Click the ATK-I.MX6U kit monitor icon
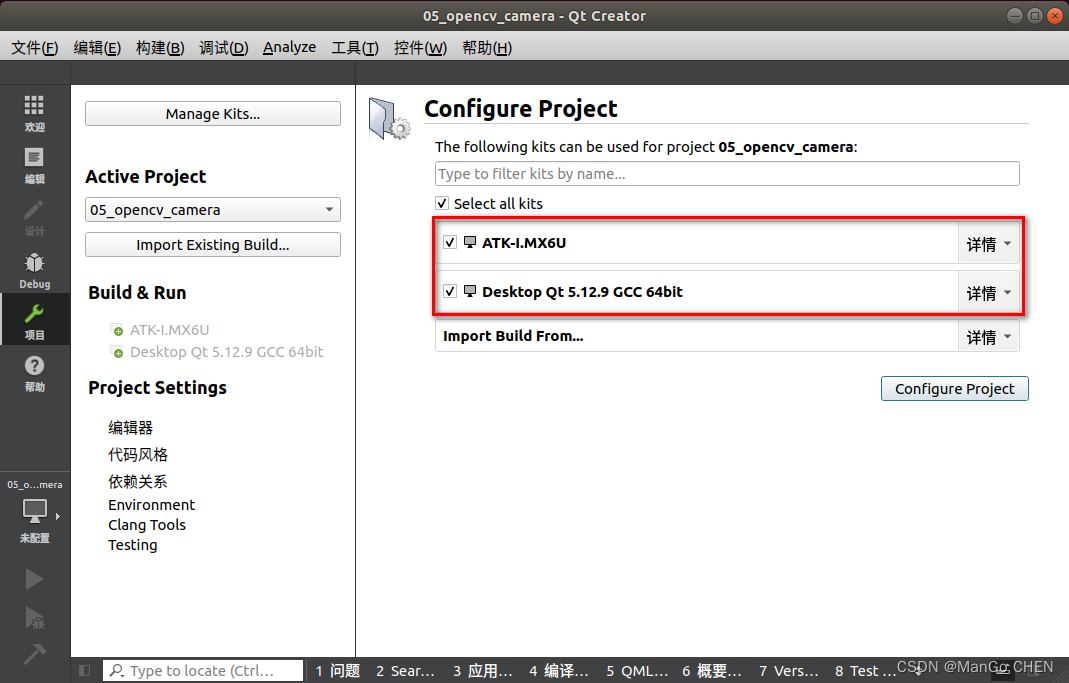The image size is (1069, 683). [x=470, y=242]
